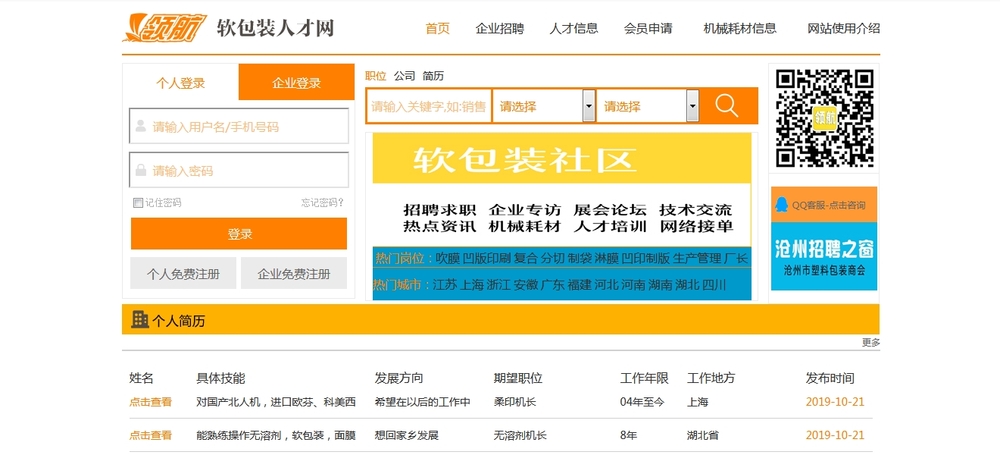Open the second 请选择 dropdown
This screenshot has height=455, width=1000.
pos(648,106)
